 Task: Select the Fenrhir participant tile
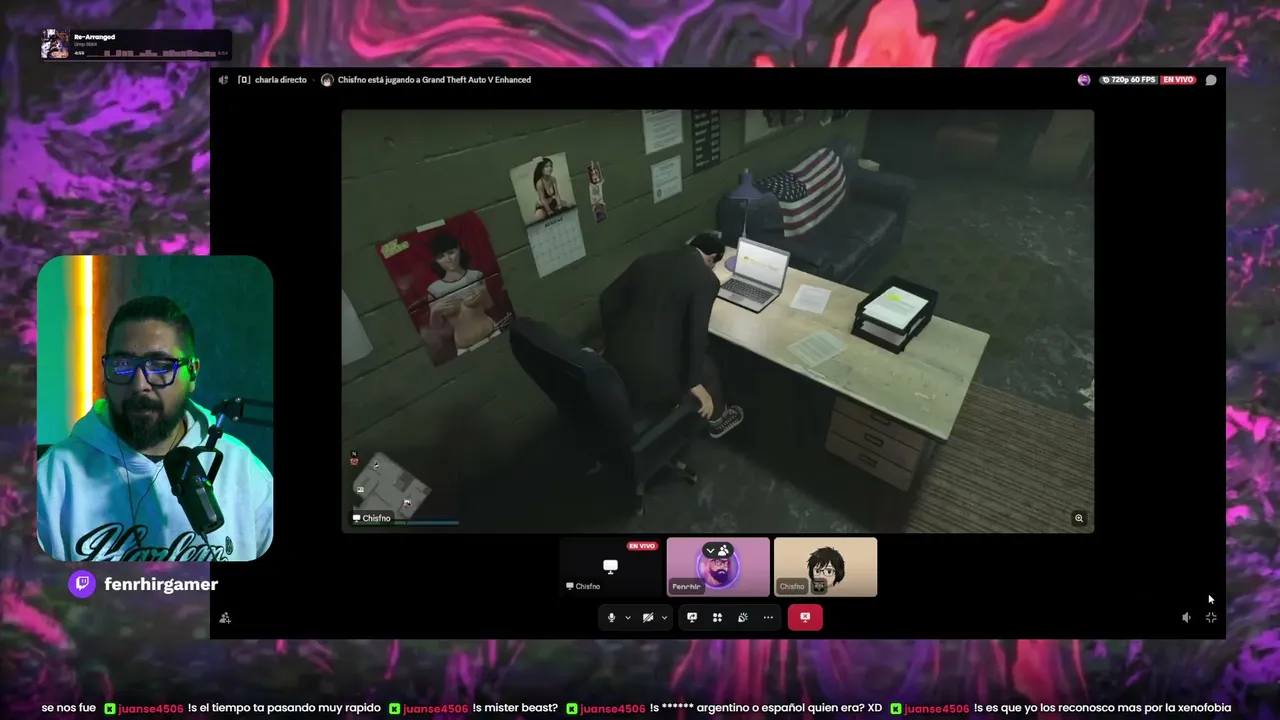tap(718, 567)
